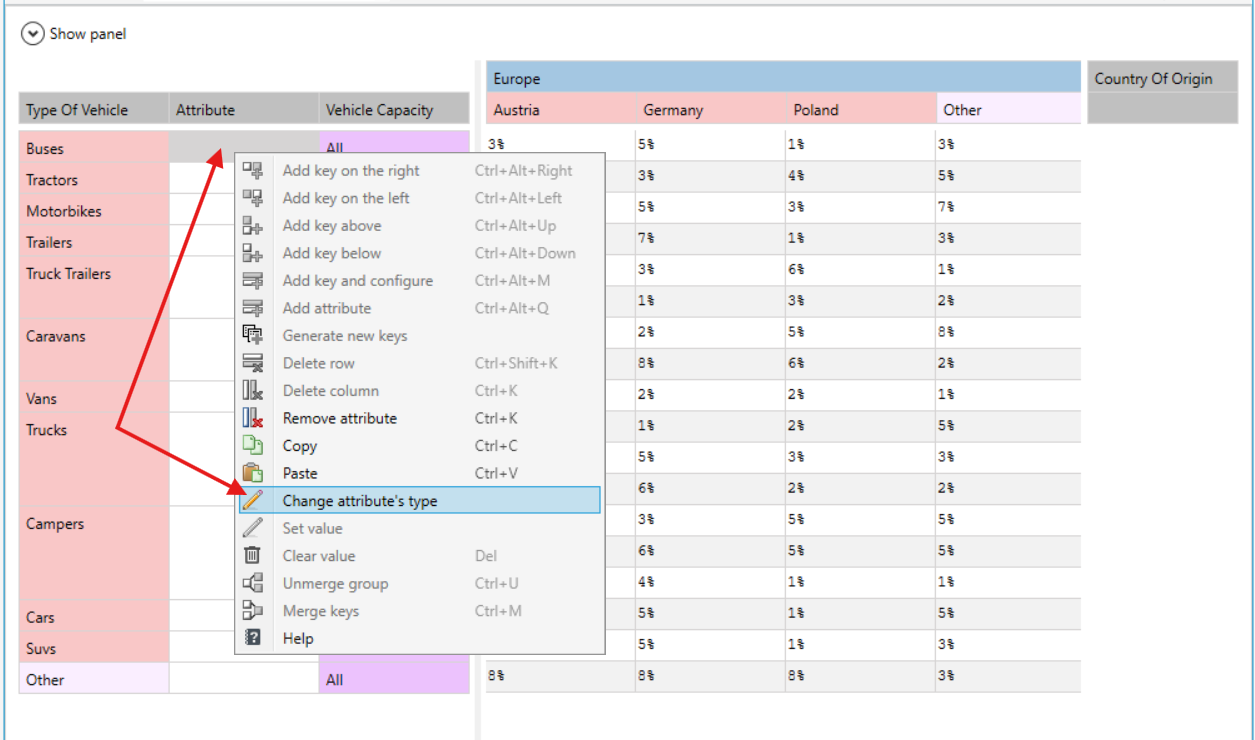Select the Campers row key

[94, 554]
